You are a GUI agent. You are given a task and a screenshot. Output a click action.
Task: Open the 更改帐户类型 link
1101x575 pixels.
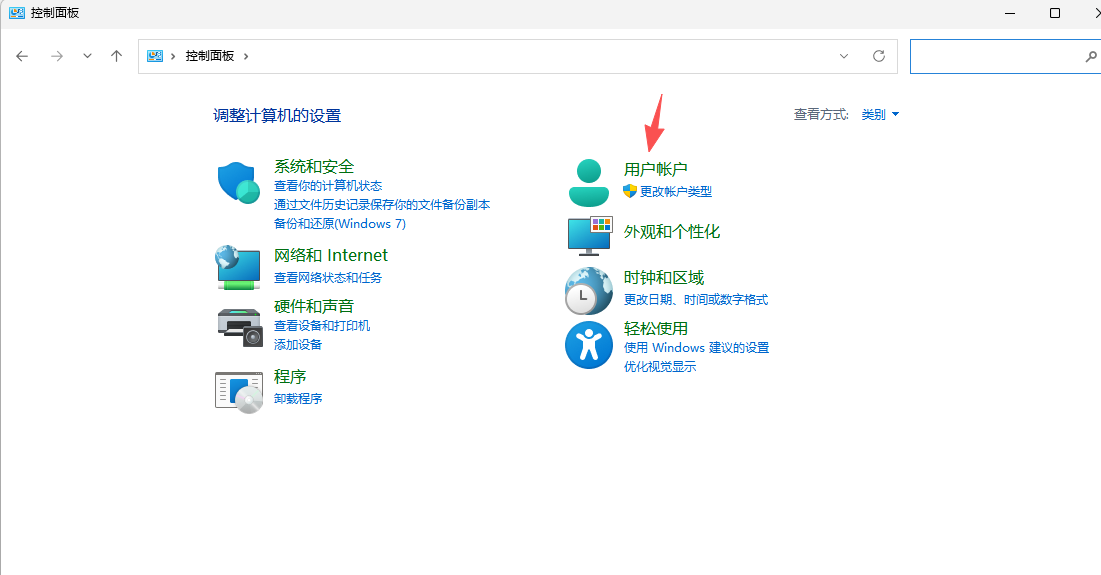(x=675, y=191)
